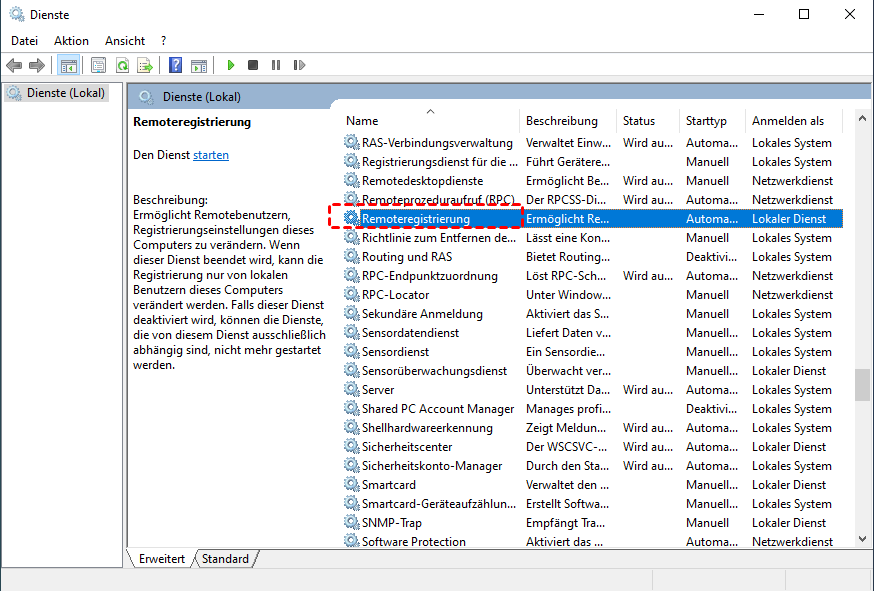
Task: Sort list by the Name column header
Action: click(362, 121)
